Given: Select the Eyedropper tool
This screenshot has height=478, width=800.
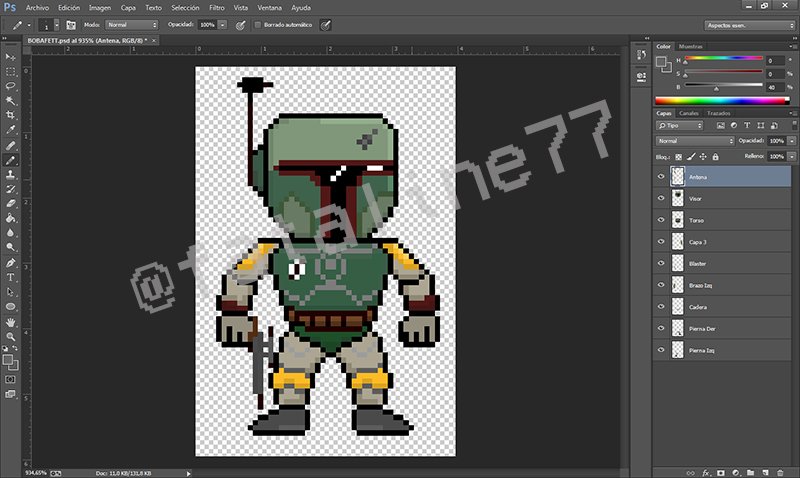Looking at the screenshot, I should (x=10, y=130).
